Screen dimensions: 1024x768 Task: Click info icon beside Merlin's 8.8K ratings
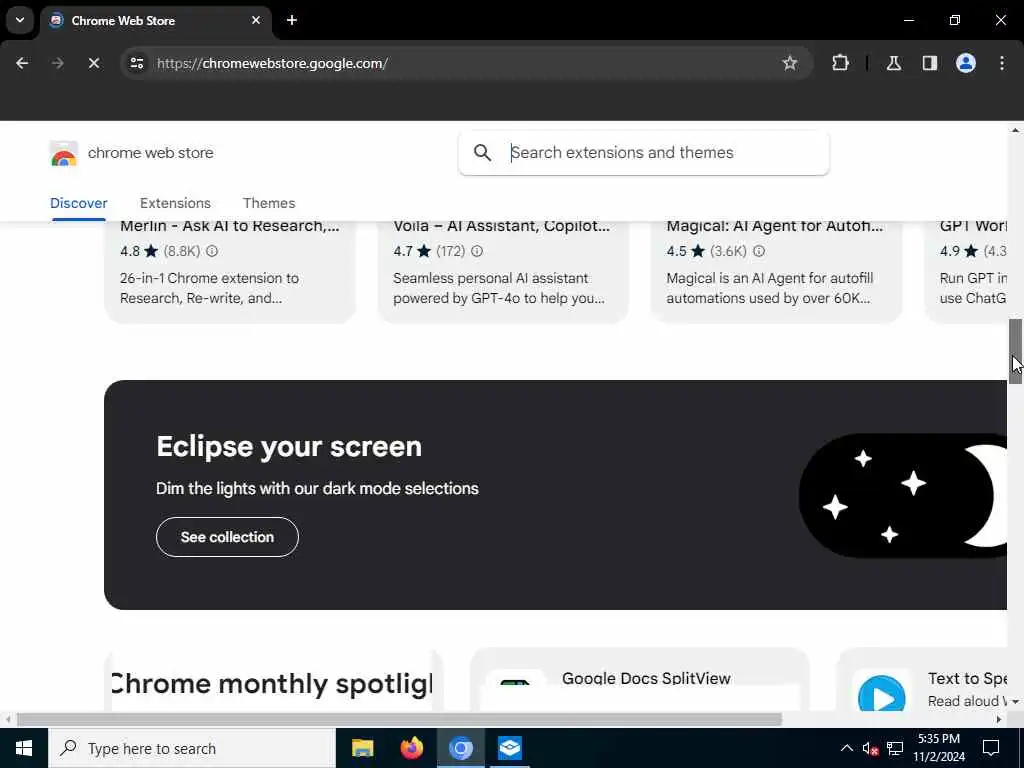212,251
